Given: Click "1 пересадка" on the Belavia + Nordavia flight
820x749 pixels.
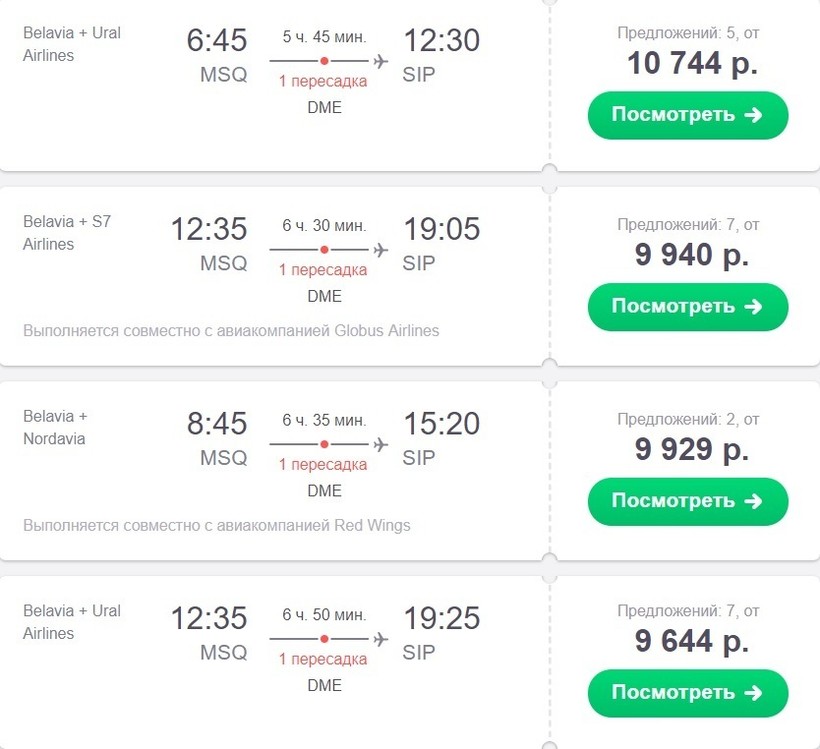Looking at the screenshot, I should (x=323, y=464).
